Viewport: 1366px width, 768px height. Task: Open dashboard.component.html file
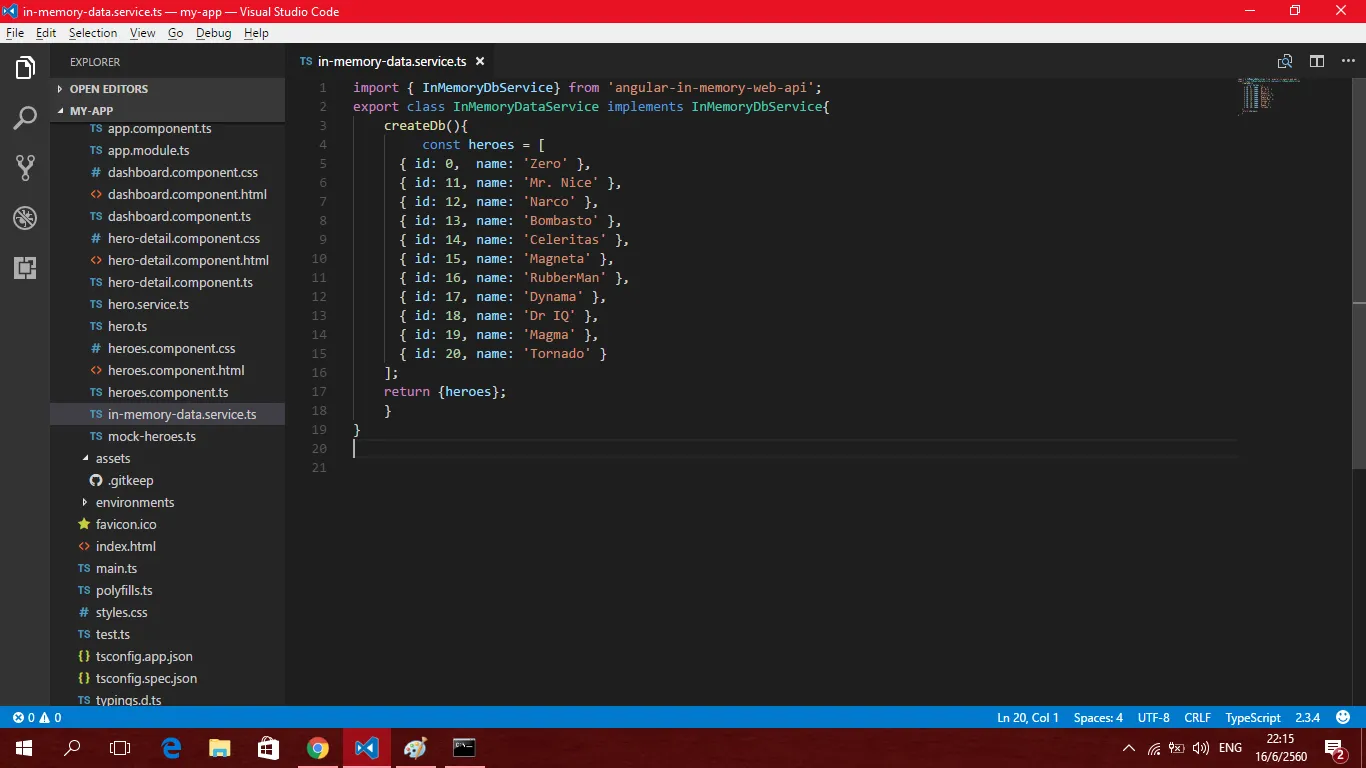pos(187,195)
